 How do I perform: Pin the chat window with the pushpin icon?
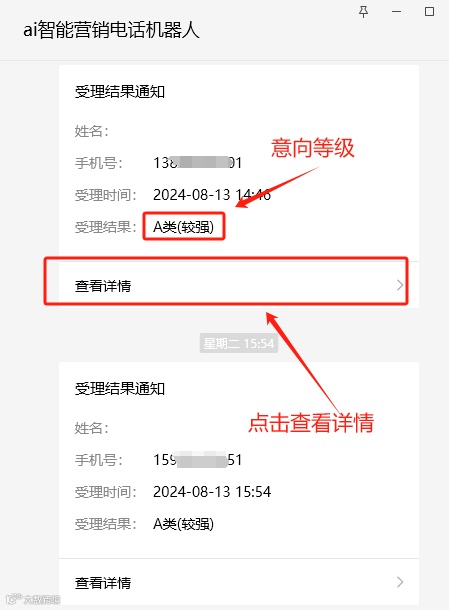pyautogui.click(x=363, y=12)
